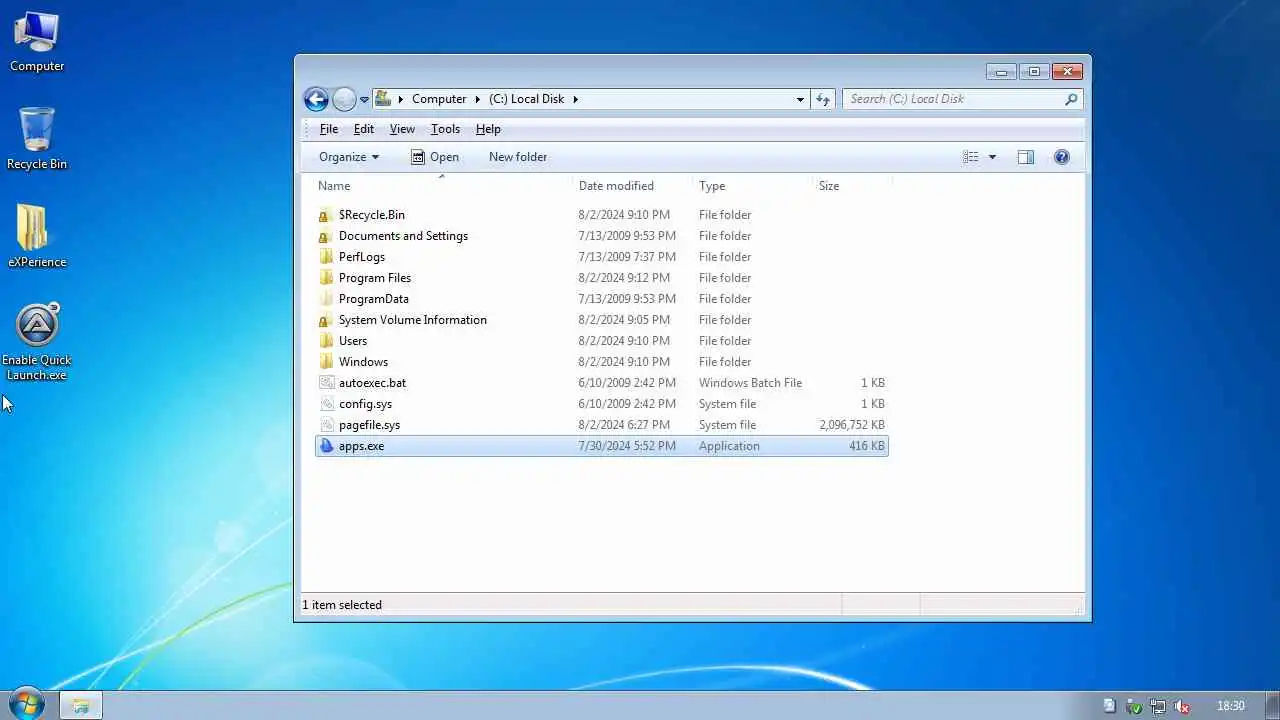This screenshot has width=1280, height=720.
Task: Click New folder in the toolbar
Action: click(x=518, y=157)
